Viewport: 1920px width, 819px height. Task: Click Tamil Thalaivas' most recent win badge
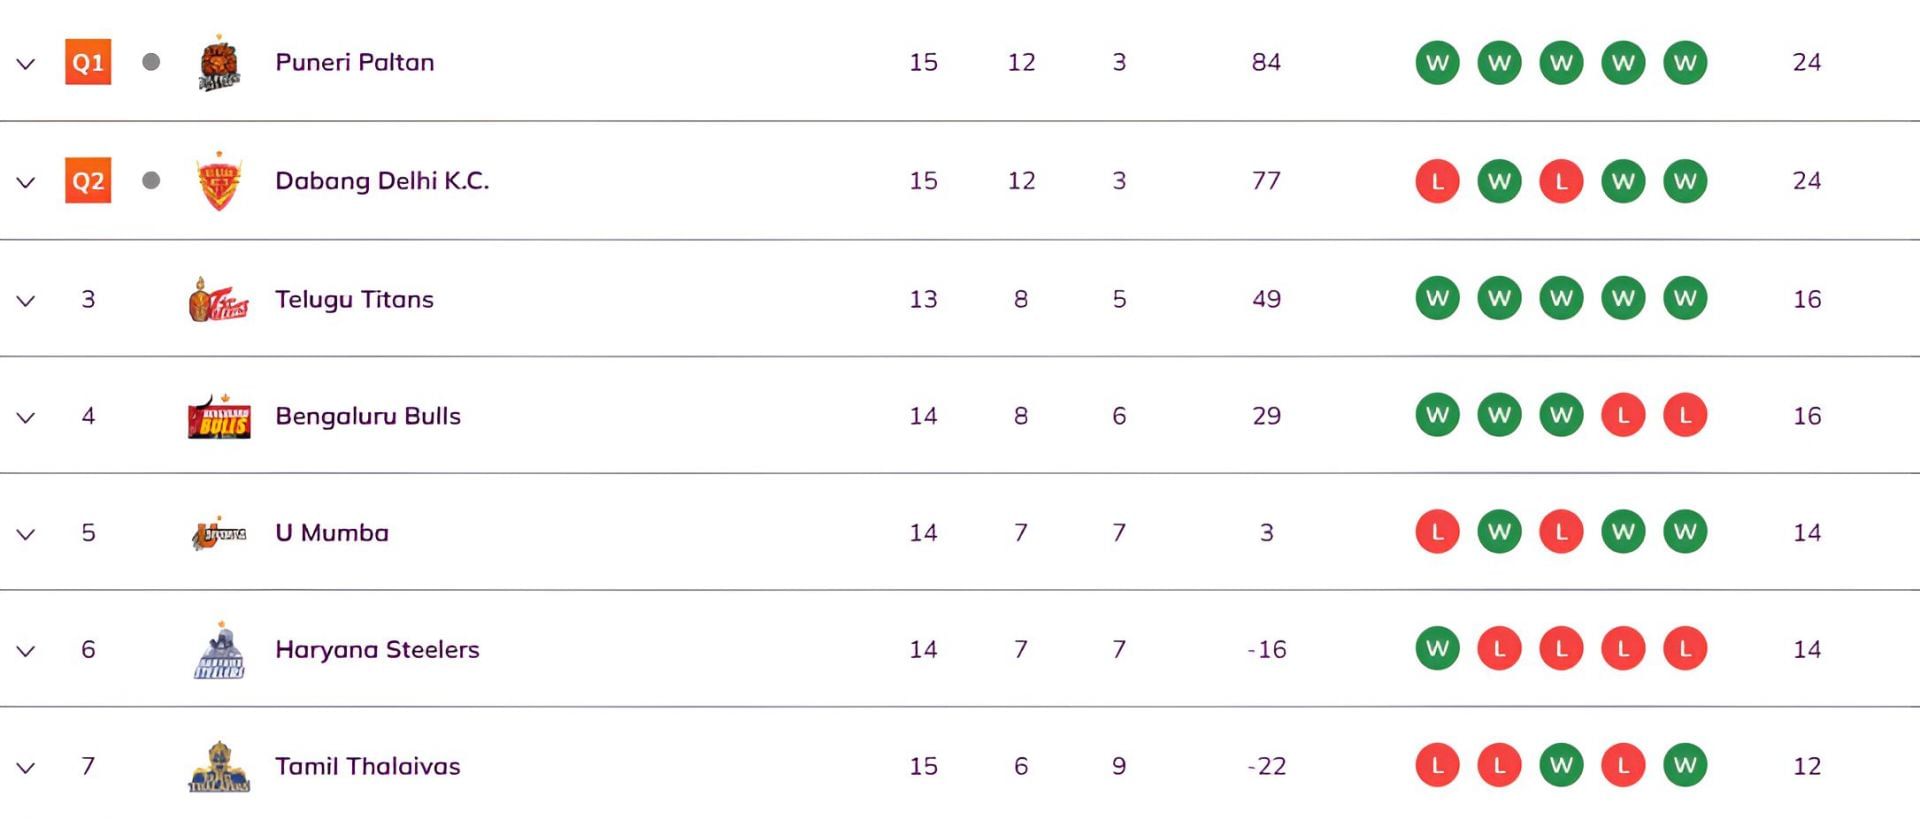(x=1685, y=766)
